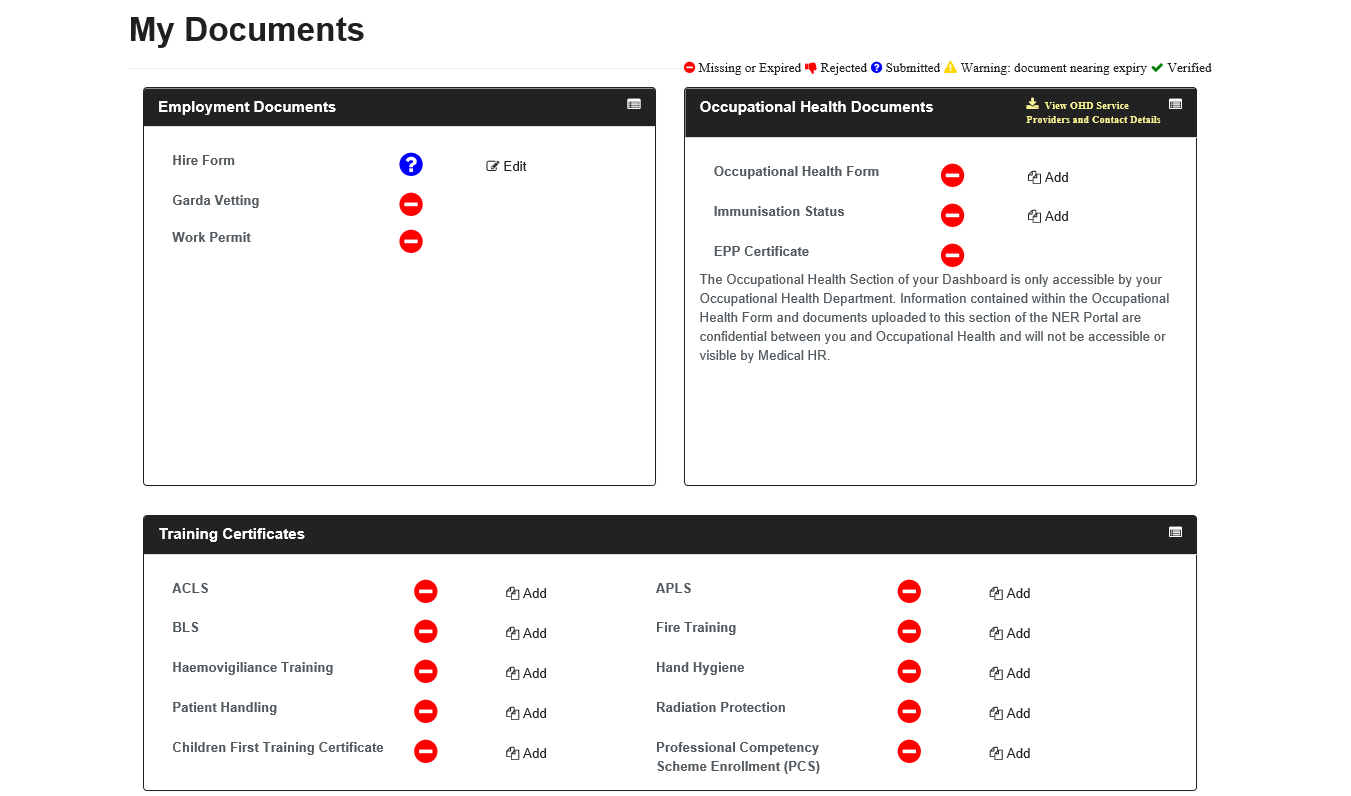Click red status icon for Children First Training

click(426, 751)
